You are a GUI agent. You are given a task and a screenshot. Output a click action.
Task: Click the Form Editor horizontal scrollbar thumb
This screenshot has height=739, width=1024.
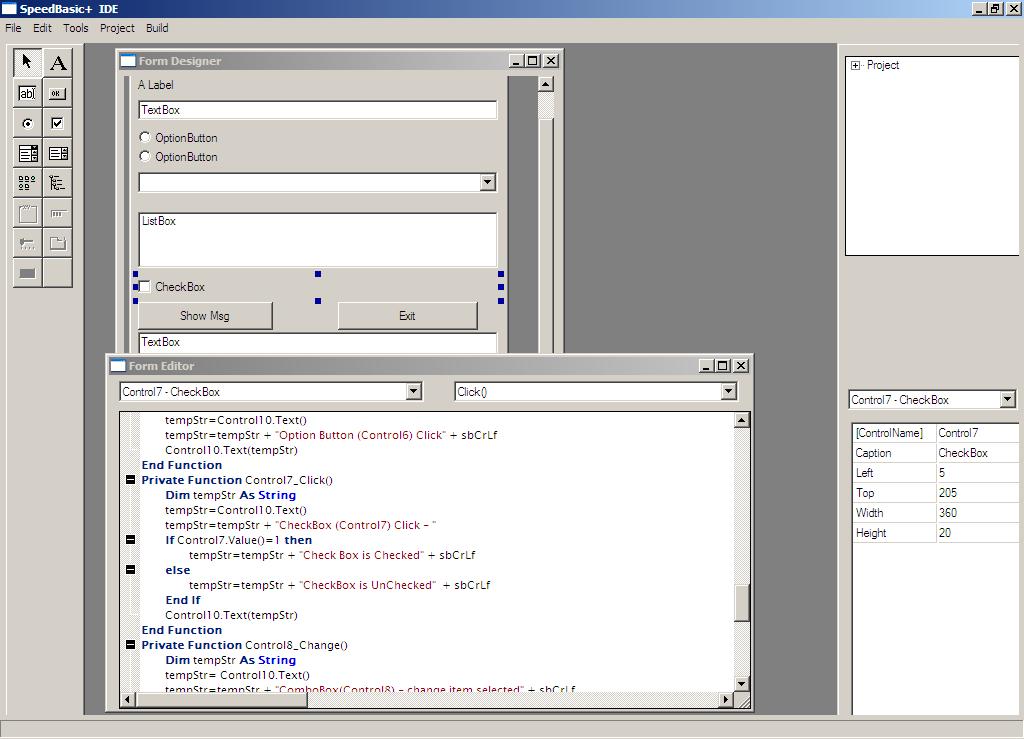point(221,700)
